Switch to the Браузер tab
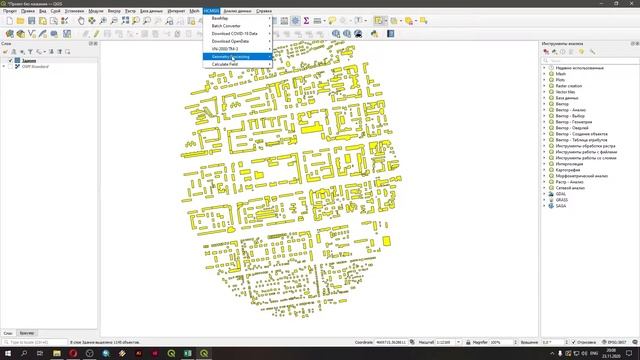The height and width of the screenshot is (360, 640). tap(27, 333)
